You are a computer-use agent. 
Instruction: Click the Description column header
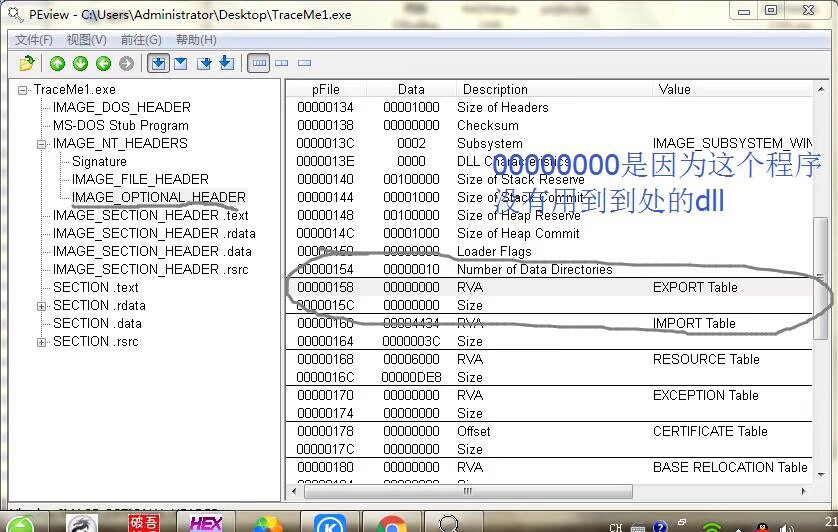click(554, 89)
